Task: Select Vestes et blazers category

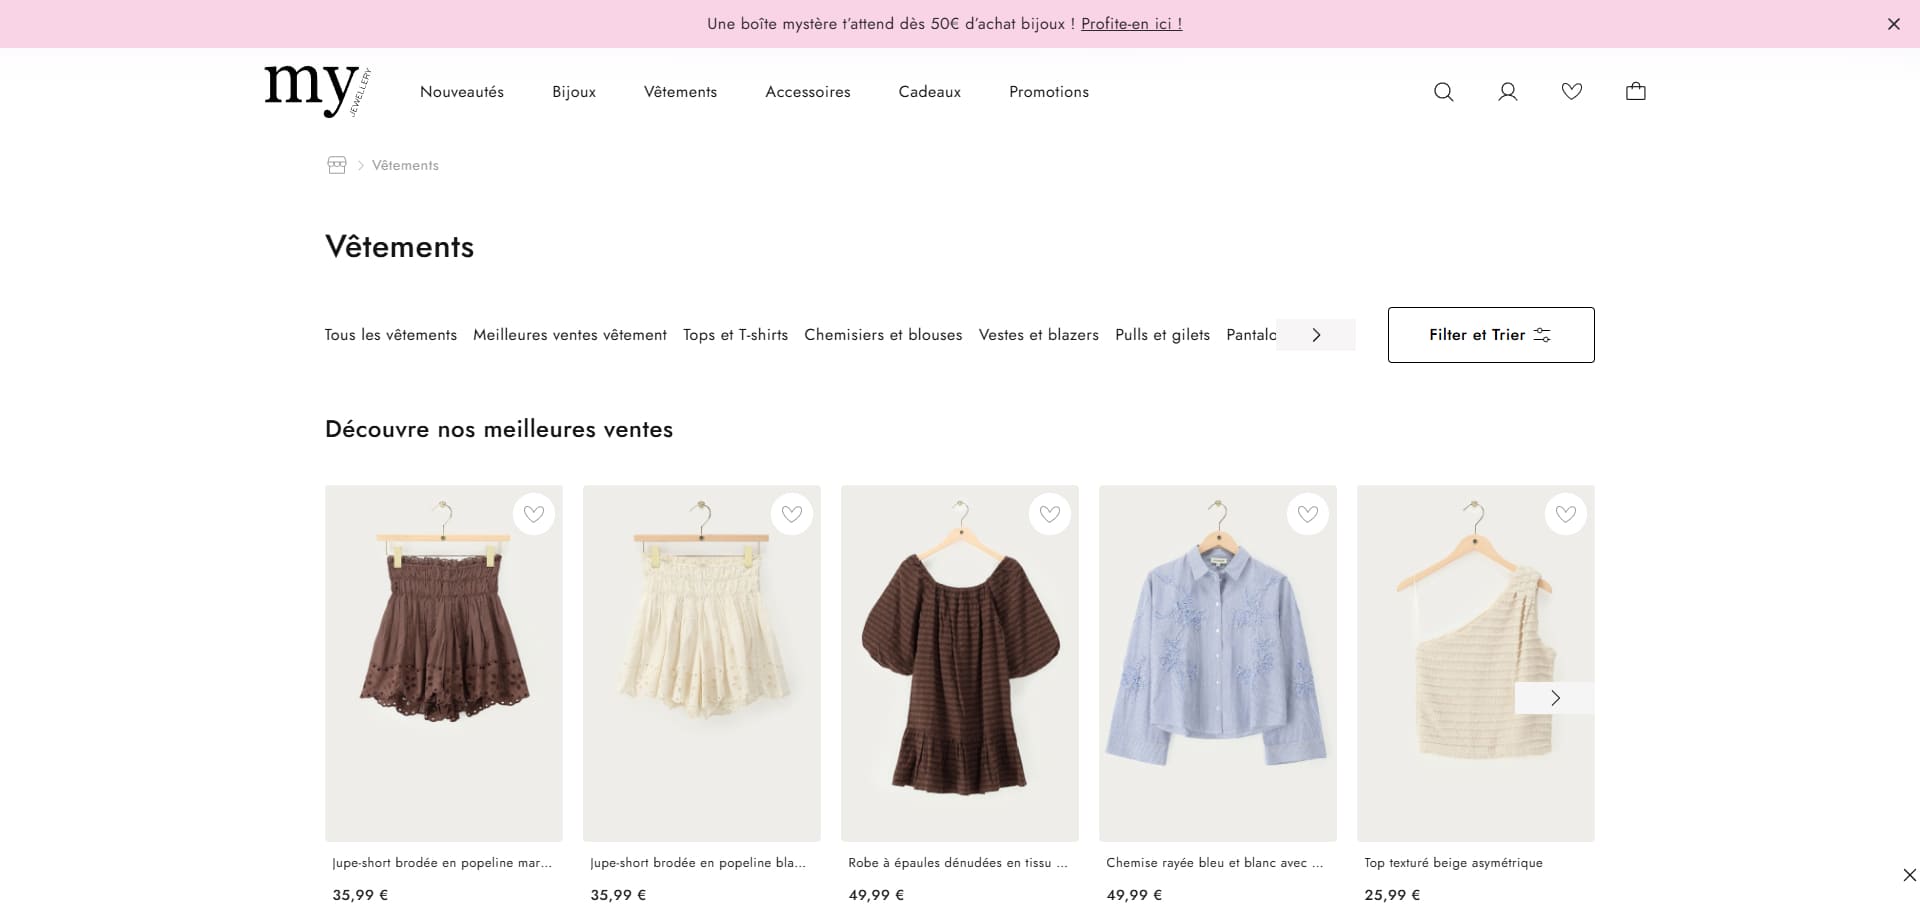Action: [x=1038, y=335]
